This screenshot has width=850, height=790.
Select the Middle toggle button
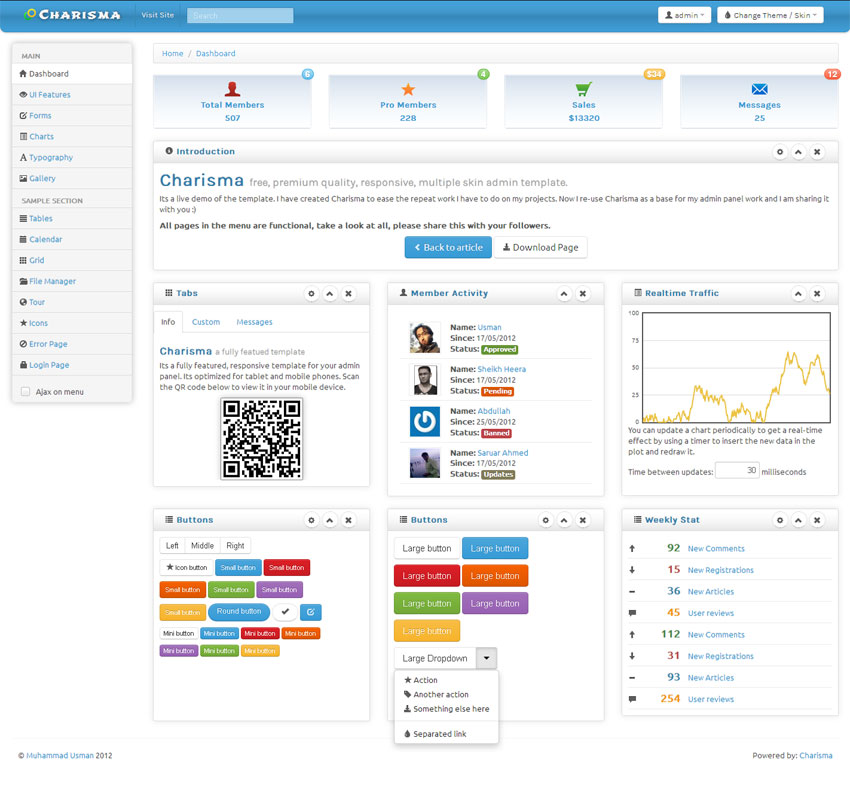pyautogui.click(x=202, y=546)
